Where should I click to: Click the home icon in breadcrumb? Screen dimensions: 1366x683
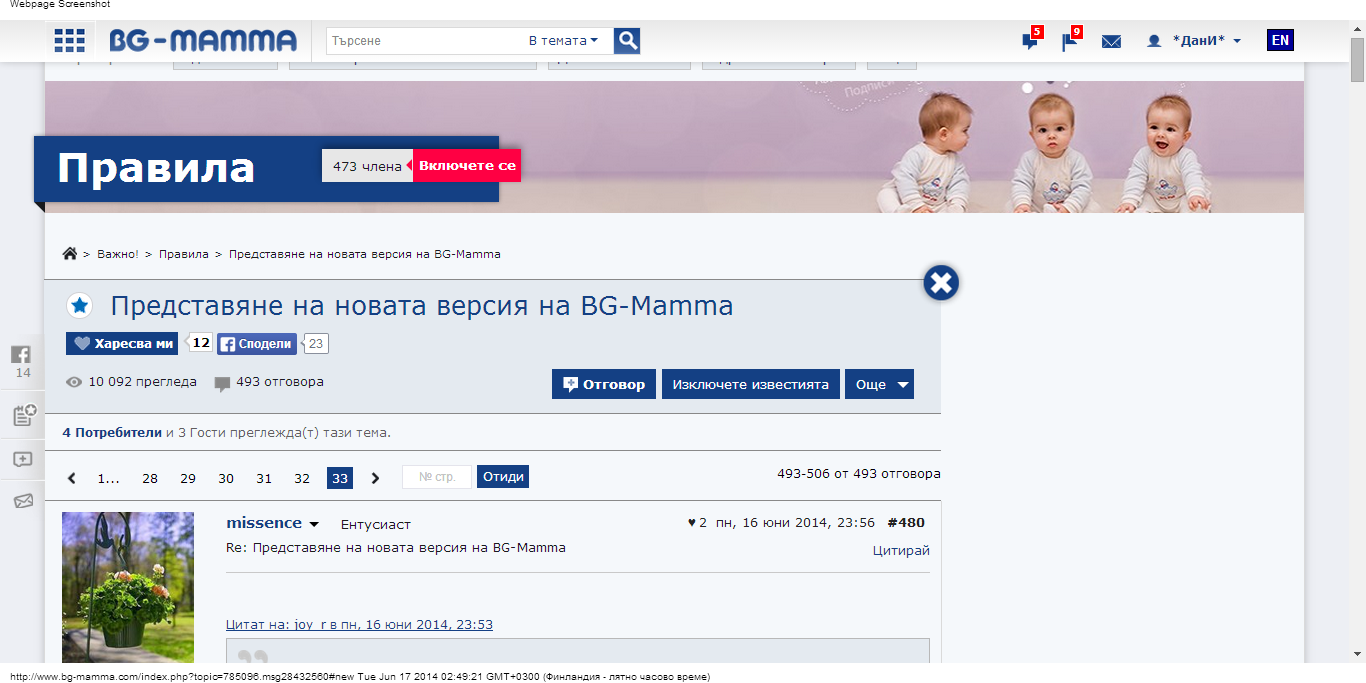coord(70,254)
